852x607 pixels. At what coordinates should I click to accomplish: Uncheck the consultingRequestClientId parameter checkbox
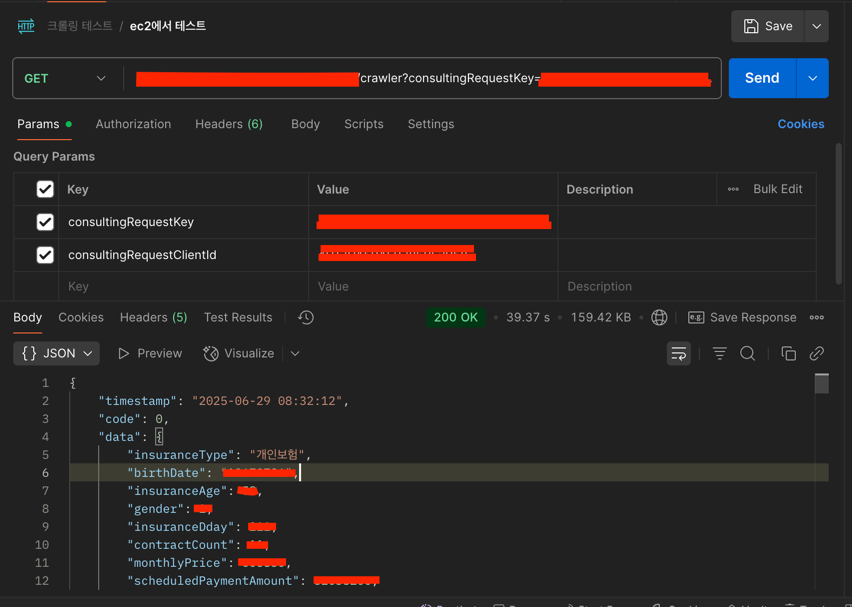(45, 255)
